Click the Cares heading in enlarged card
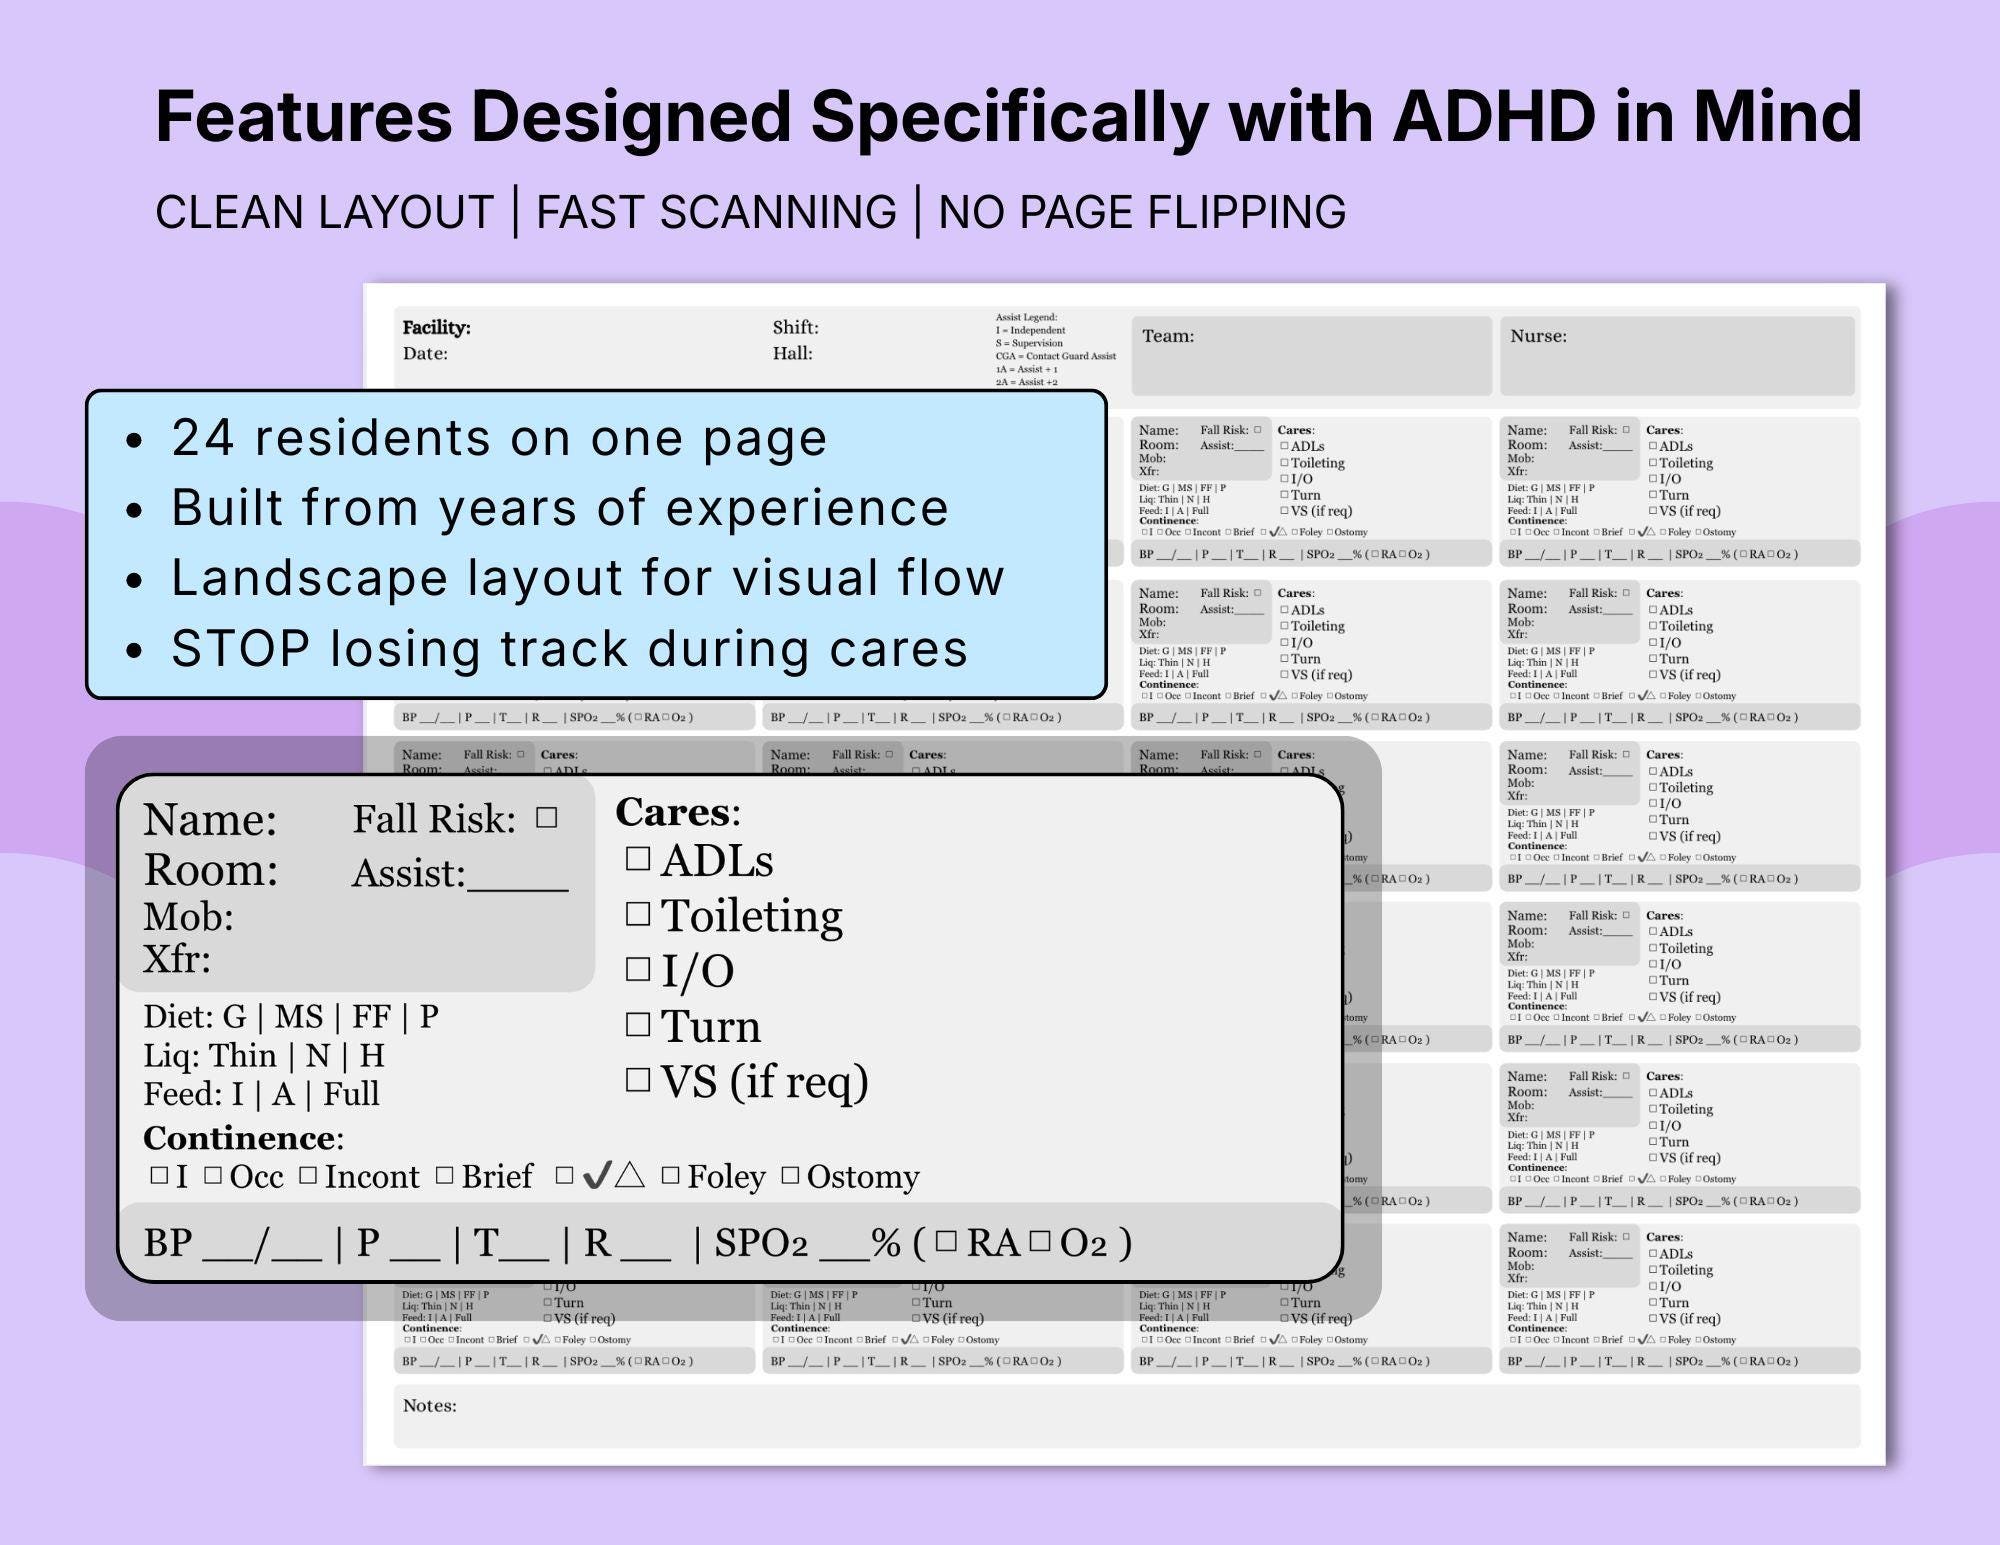 [678, 811]
